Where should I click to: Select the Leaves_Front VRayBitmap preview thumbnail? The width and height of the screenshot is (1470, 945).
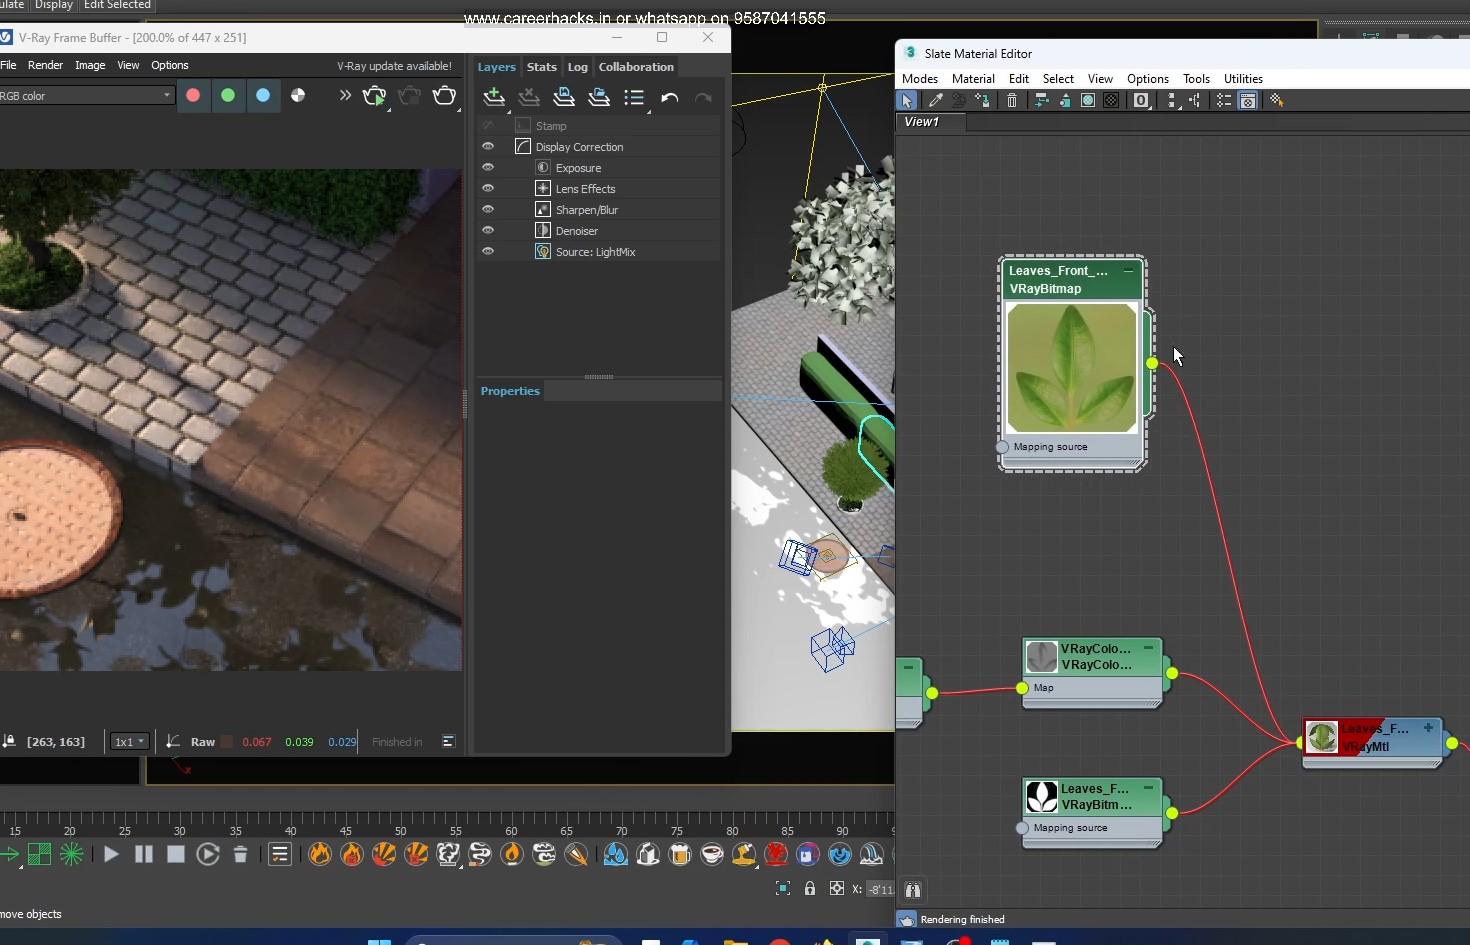(1072, 367)
